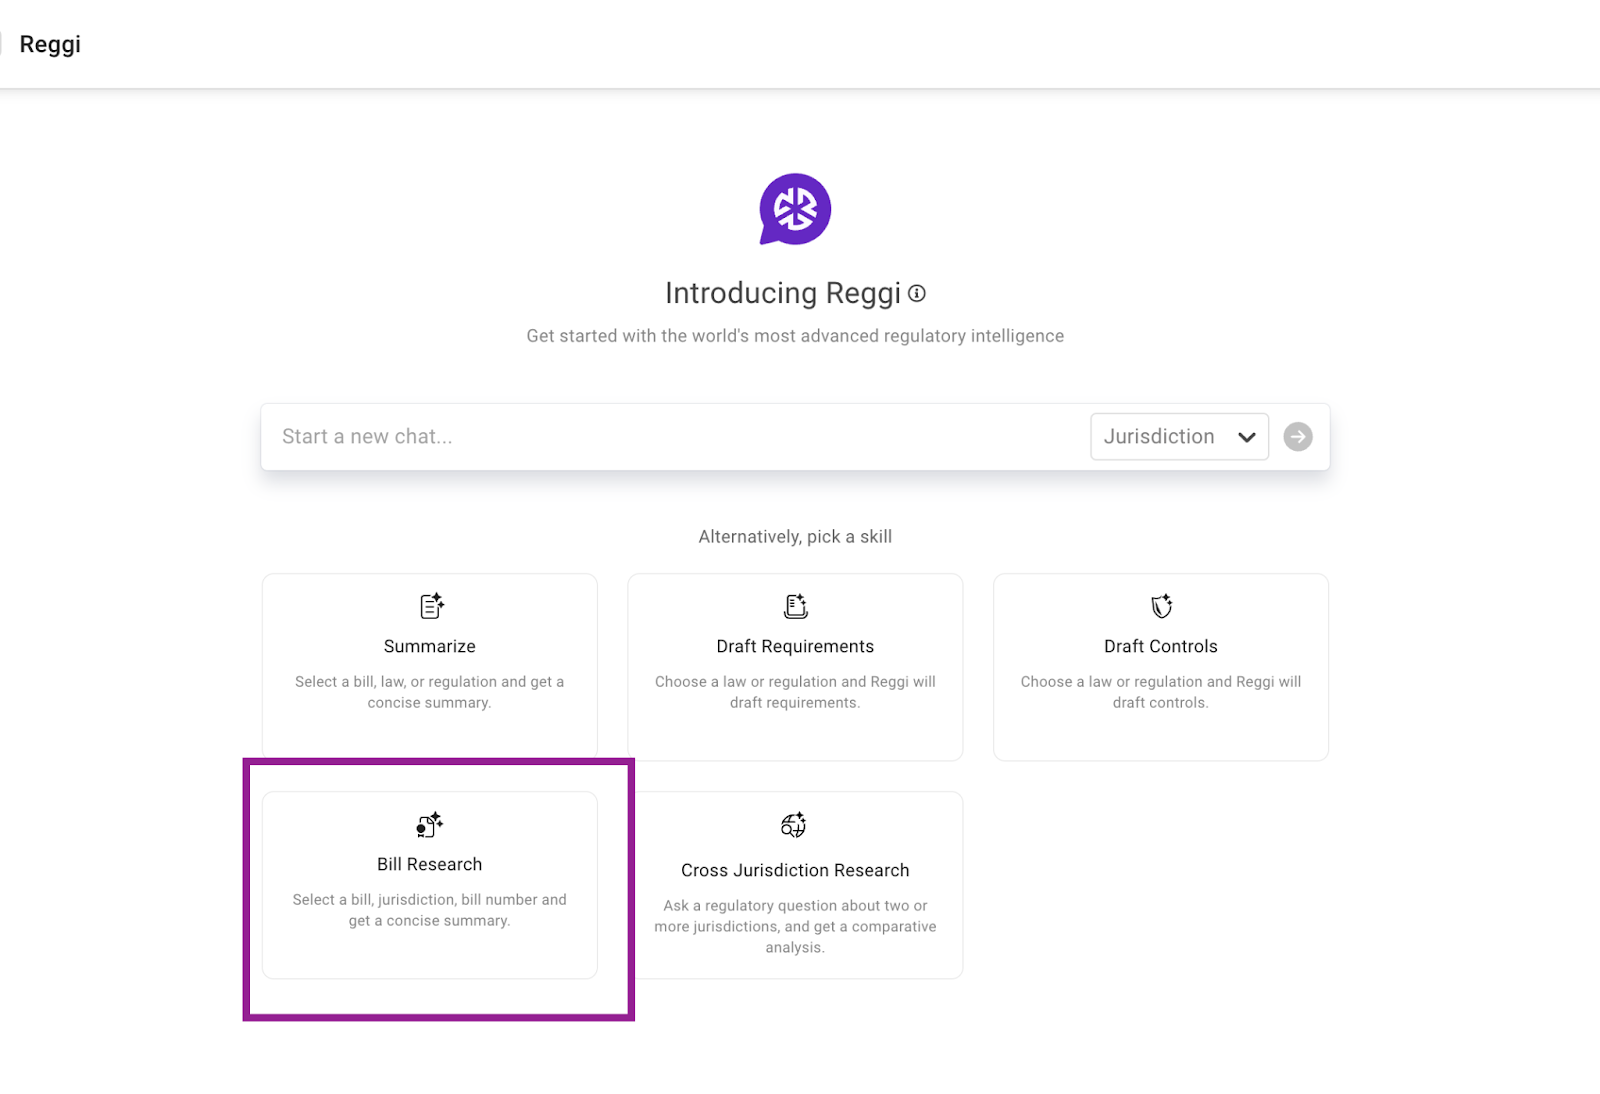
Task: Focus the Start a new chat field
Action: pos(670,437)
